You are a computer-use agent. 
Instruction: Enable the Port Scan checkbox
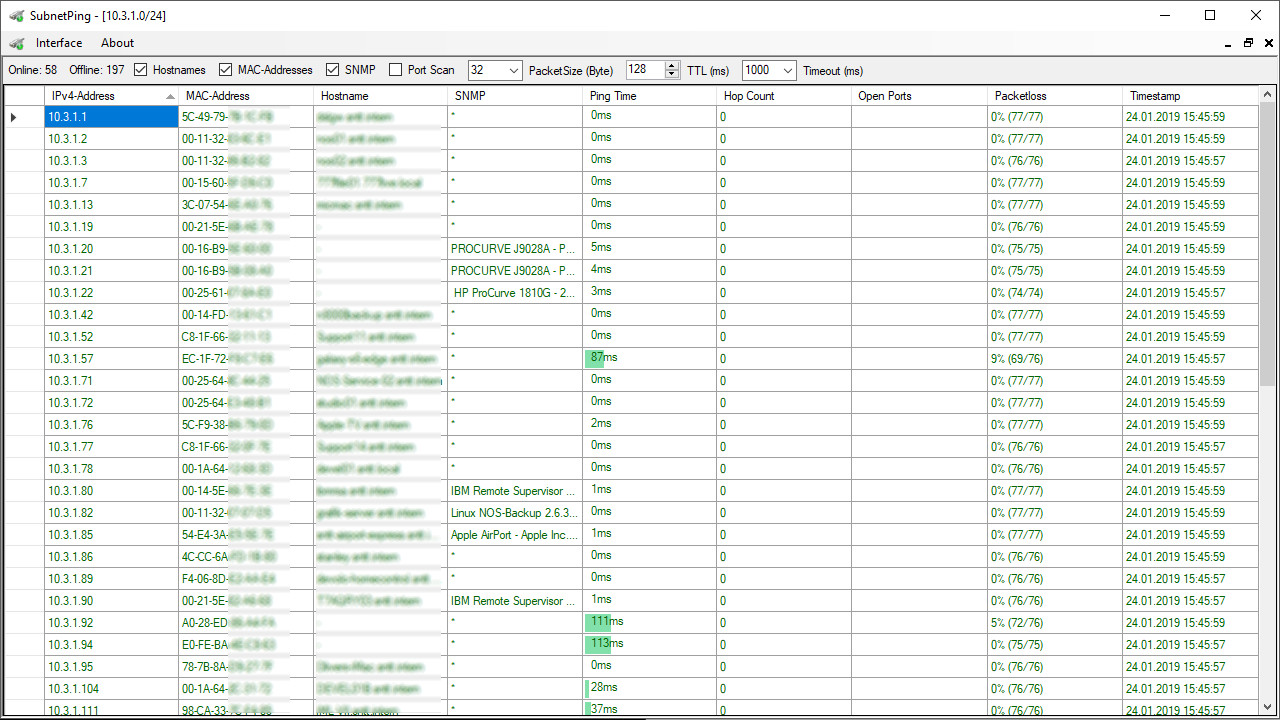coord(396,70)
